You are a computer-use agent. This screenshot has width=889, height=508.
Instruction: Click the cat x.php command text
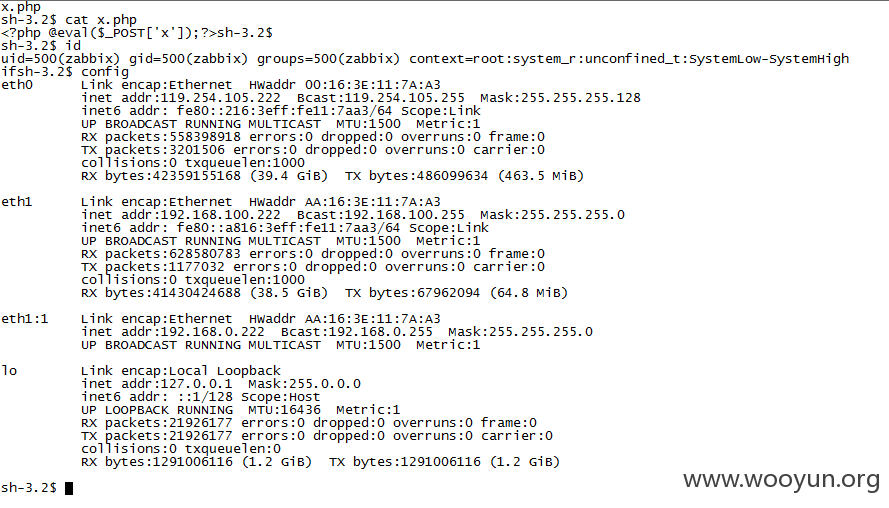[101, 20]
